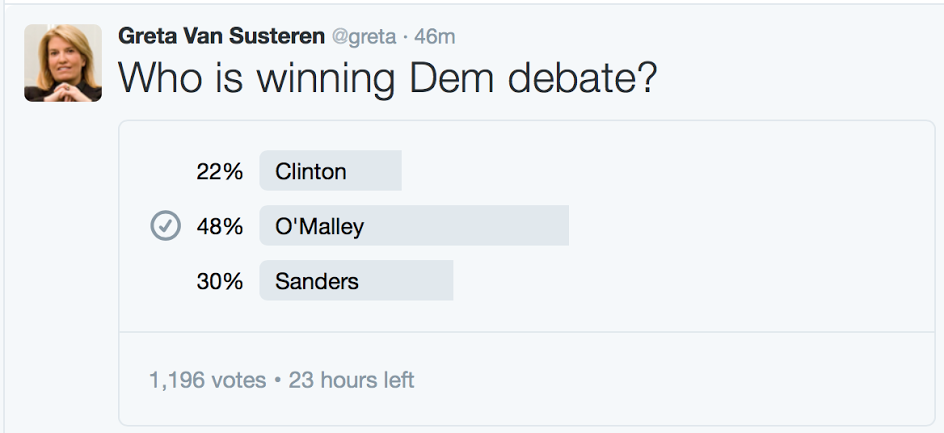The width and height of the screenshot is (944, 433).
Task: Click the divider line above the vote count
Action: 527,332
